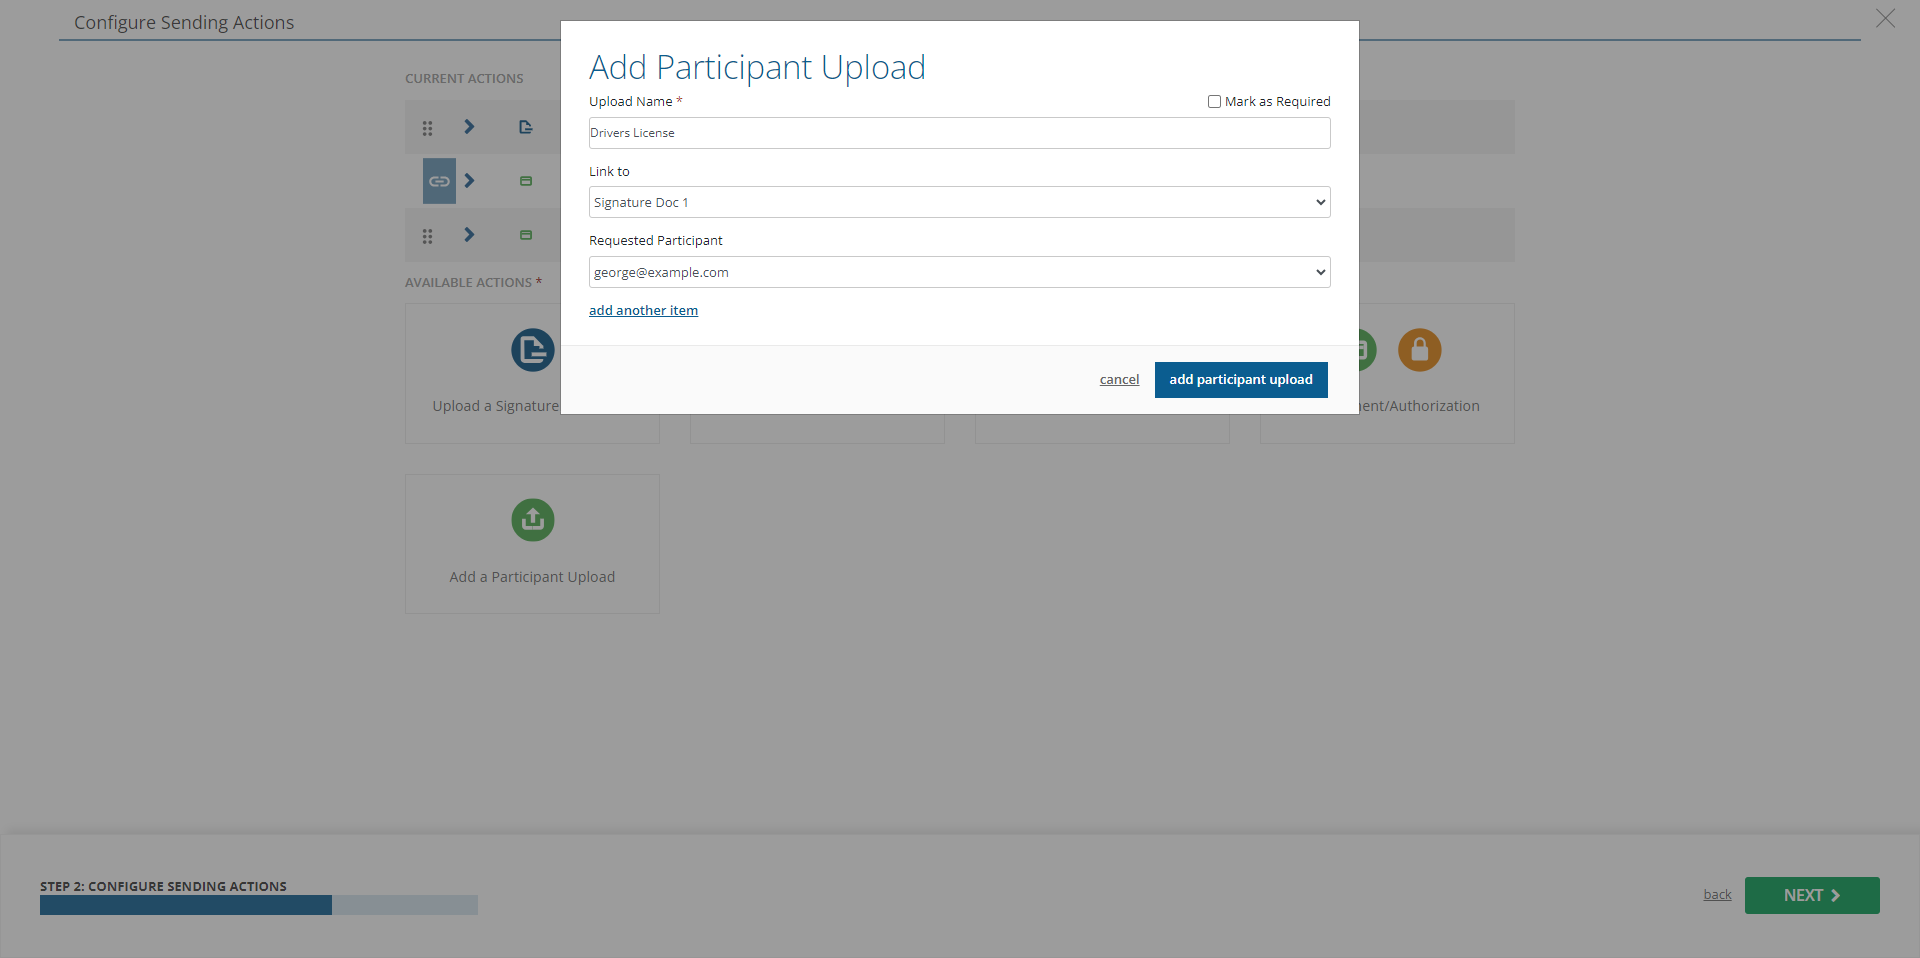Grab the drag handle of third current action
1920x958 pixels.
427,236
